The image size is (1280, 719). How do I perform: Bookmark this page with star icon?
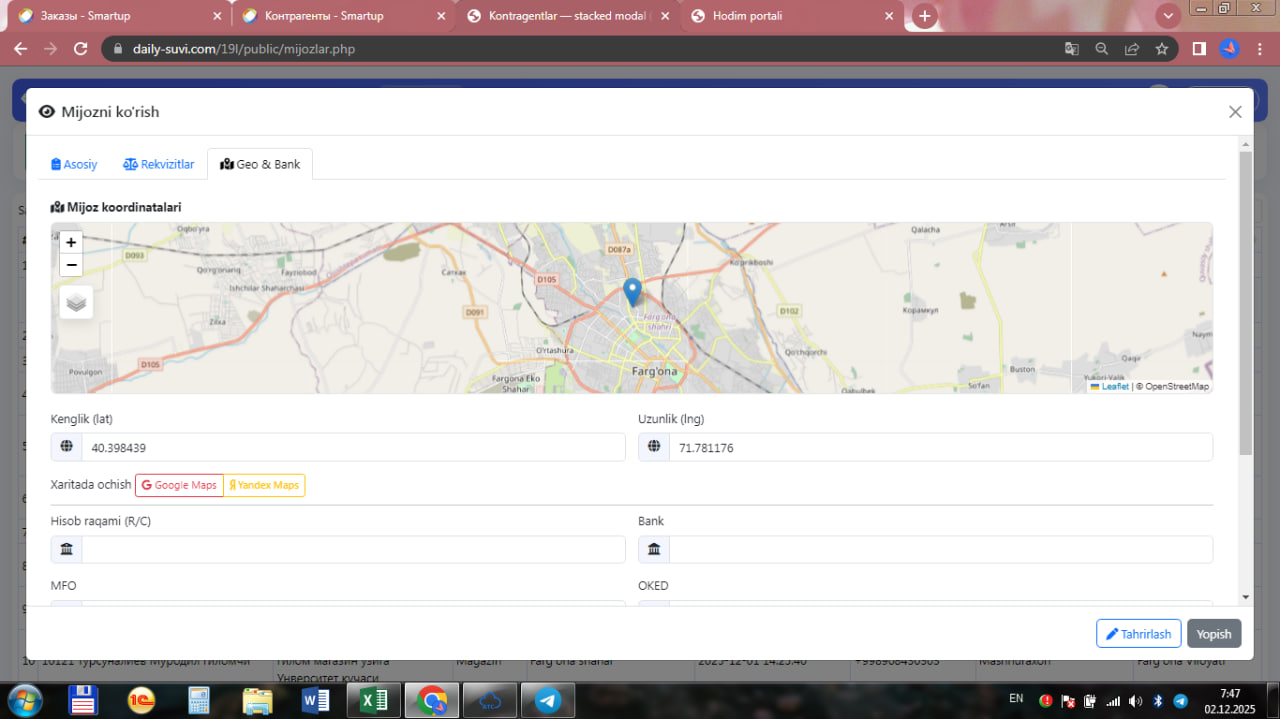tap(1162, 48)
